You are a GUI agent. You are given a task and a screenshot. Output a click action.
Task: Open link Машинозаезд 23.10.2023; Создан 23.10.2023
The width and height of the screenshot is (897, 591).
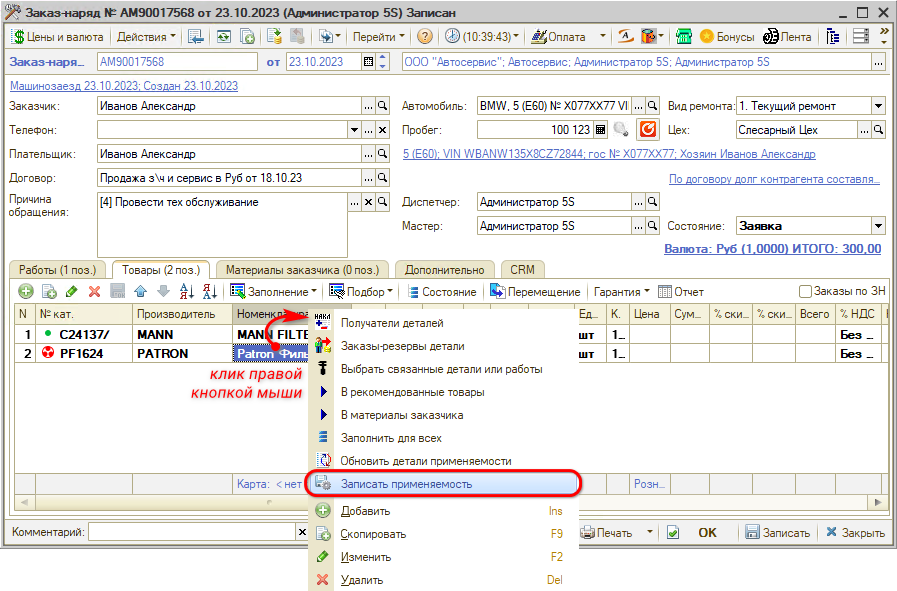pos(124,86)
